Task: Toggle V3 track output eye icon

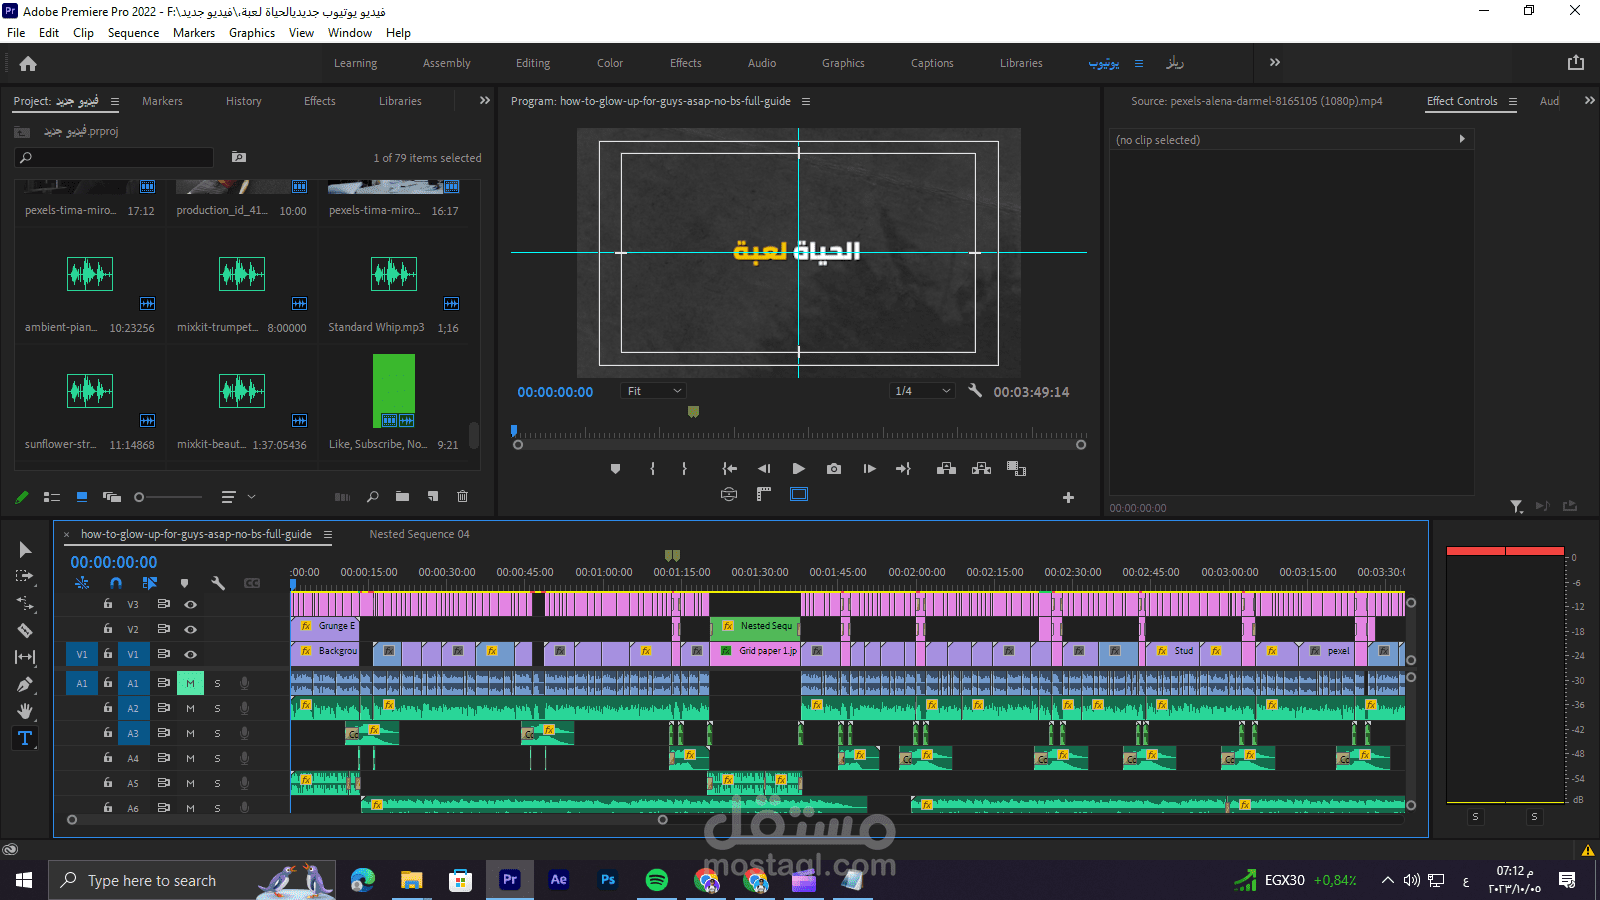Action: click(x=190, y=605)
